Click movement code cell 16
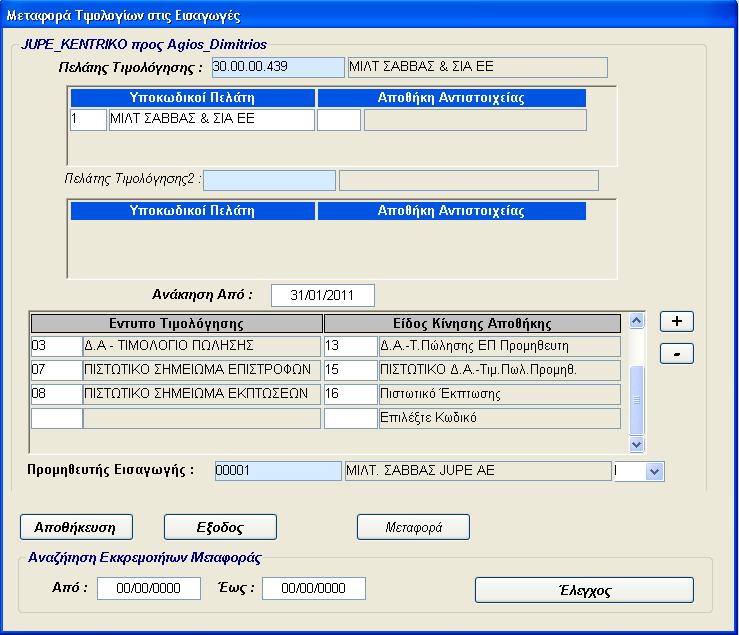Viewport: 739px width, 635px height. tap(351, 394)
